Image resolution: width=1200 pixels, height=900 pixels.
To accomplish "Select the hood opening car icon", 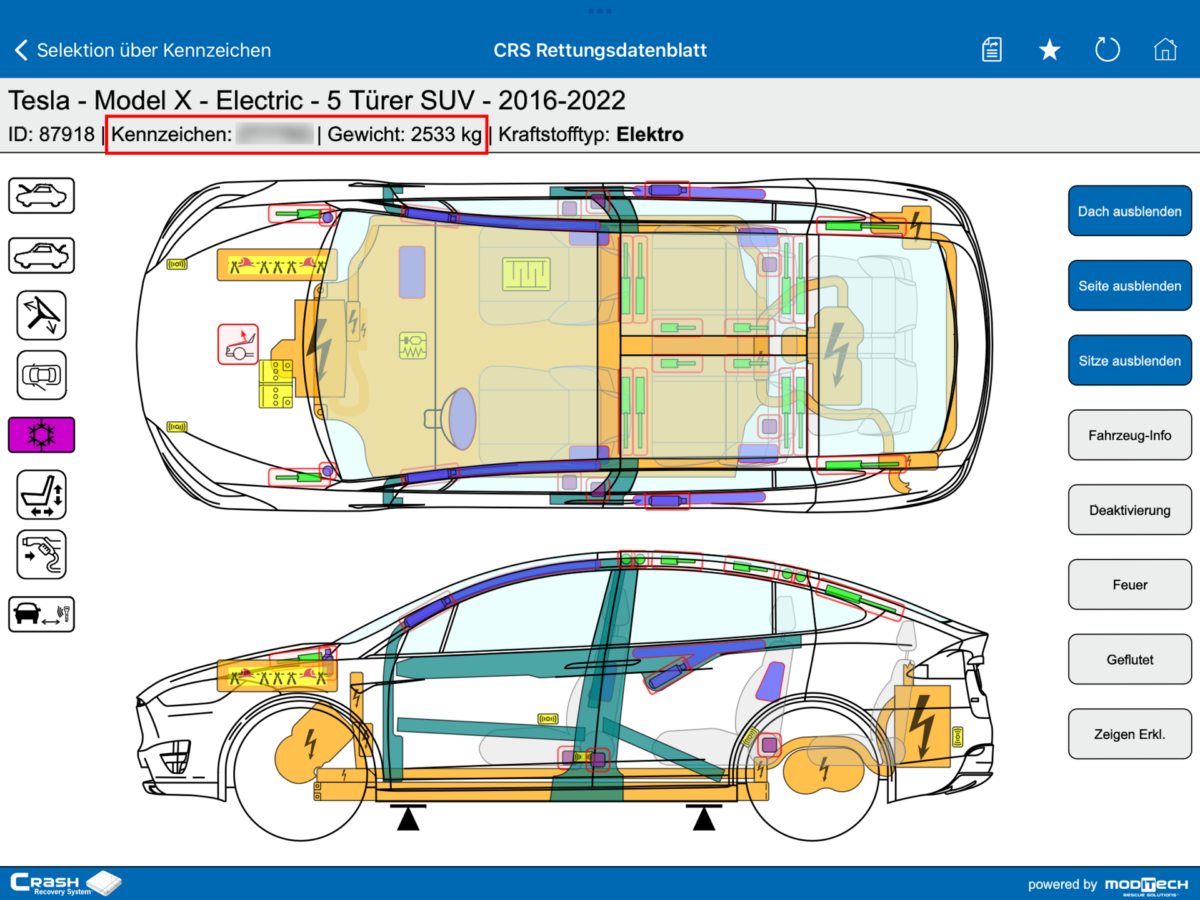I will (41, 195).
